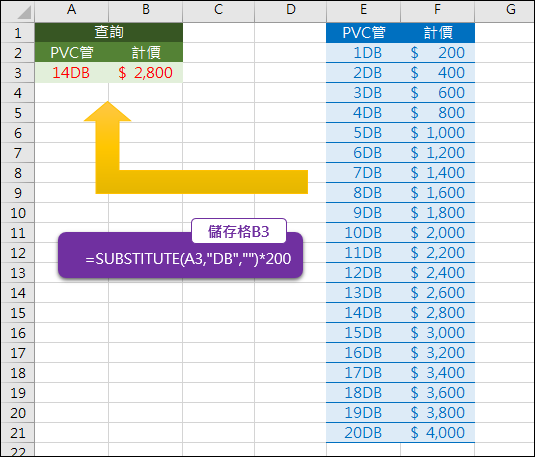Screen dimensions: 535x457
Task: Click cell E15 containing 14DB
Action: point(363,313)
